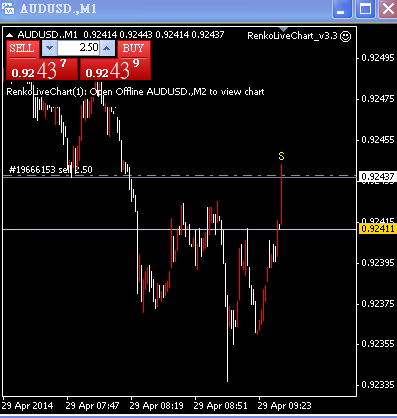The height and width of the screenshot is (418, 397).
Task: Decrease lot volume with the down arrow
Action: pyautogui.click(x=49, y=48)
